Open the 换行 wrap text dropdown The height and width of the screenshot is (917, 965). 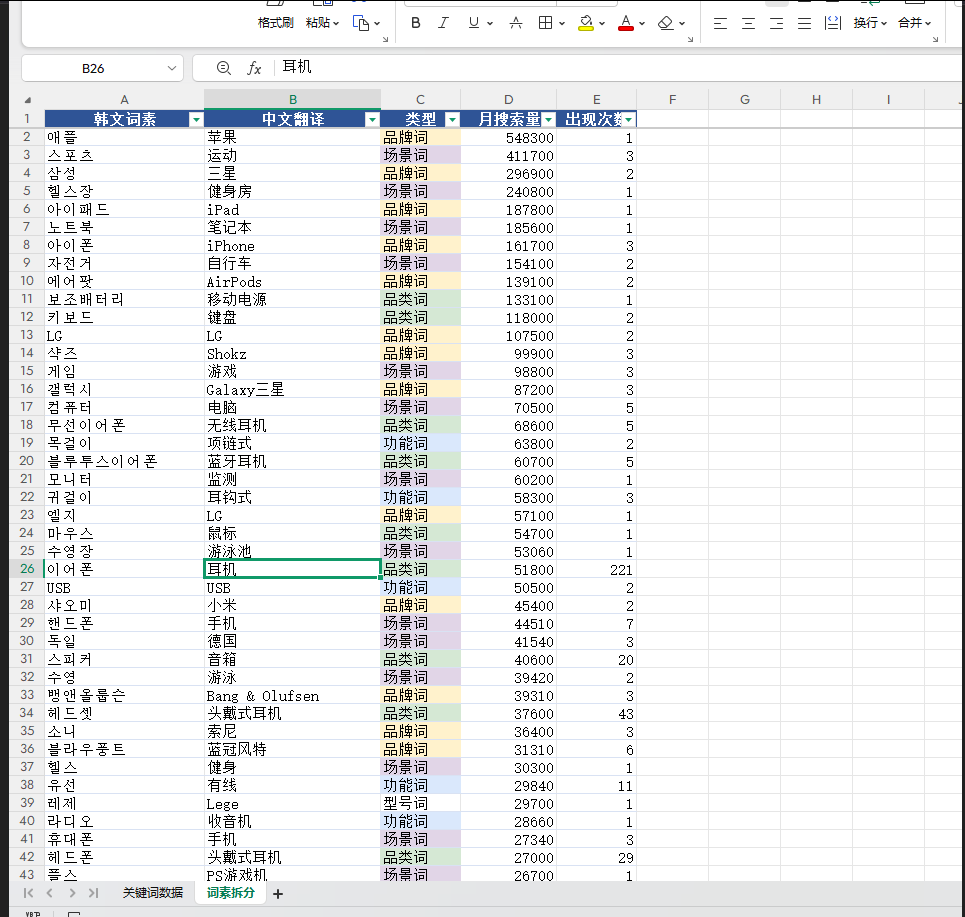tap(870, 23)
